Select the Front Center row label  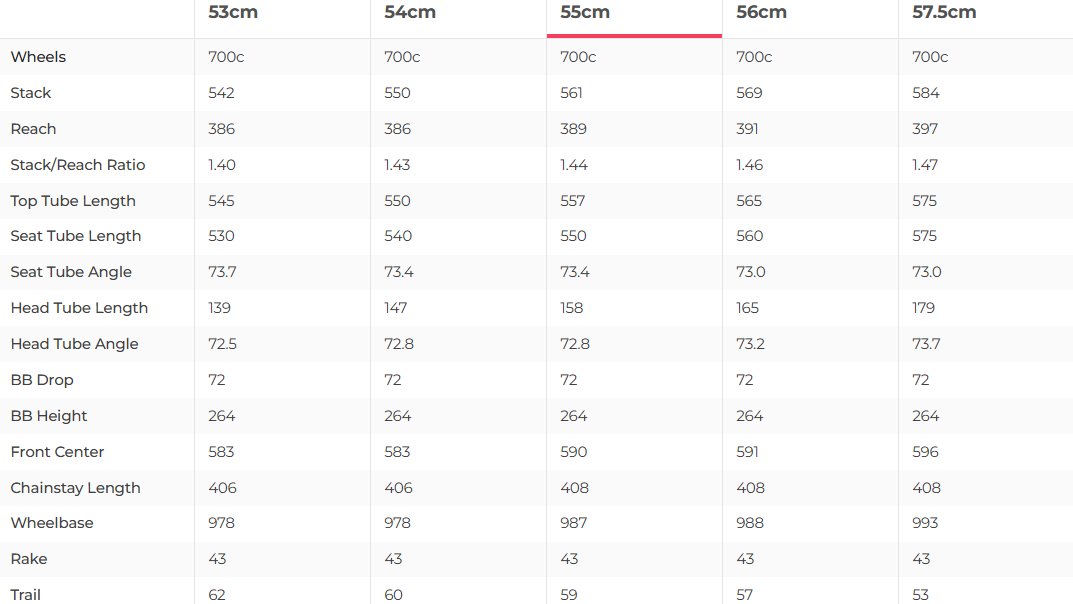57,452
